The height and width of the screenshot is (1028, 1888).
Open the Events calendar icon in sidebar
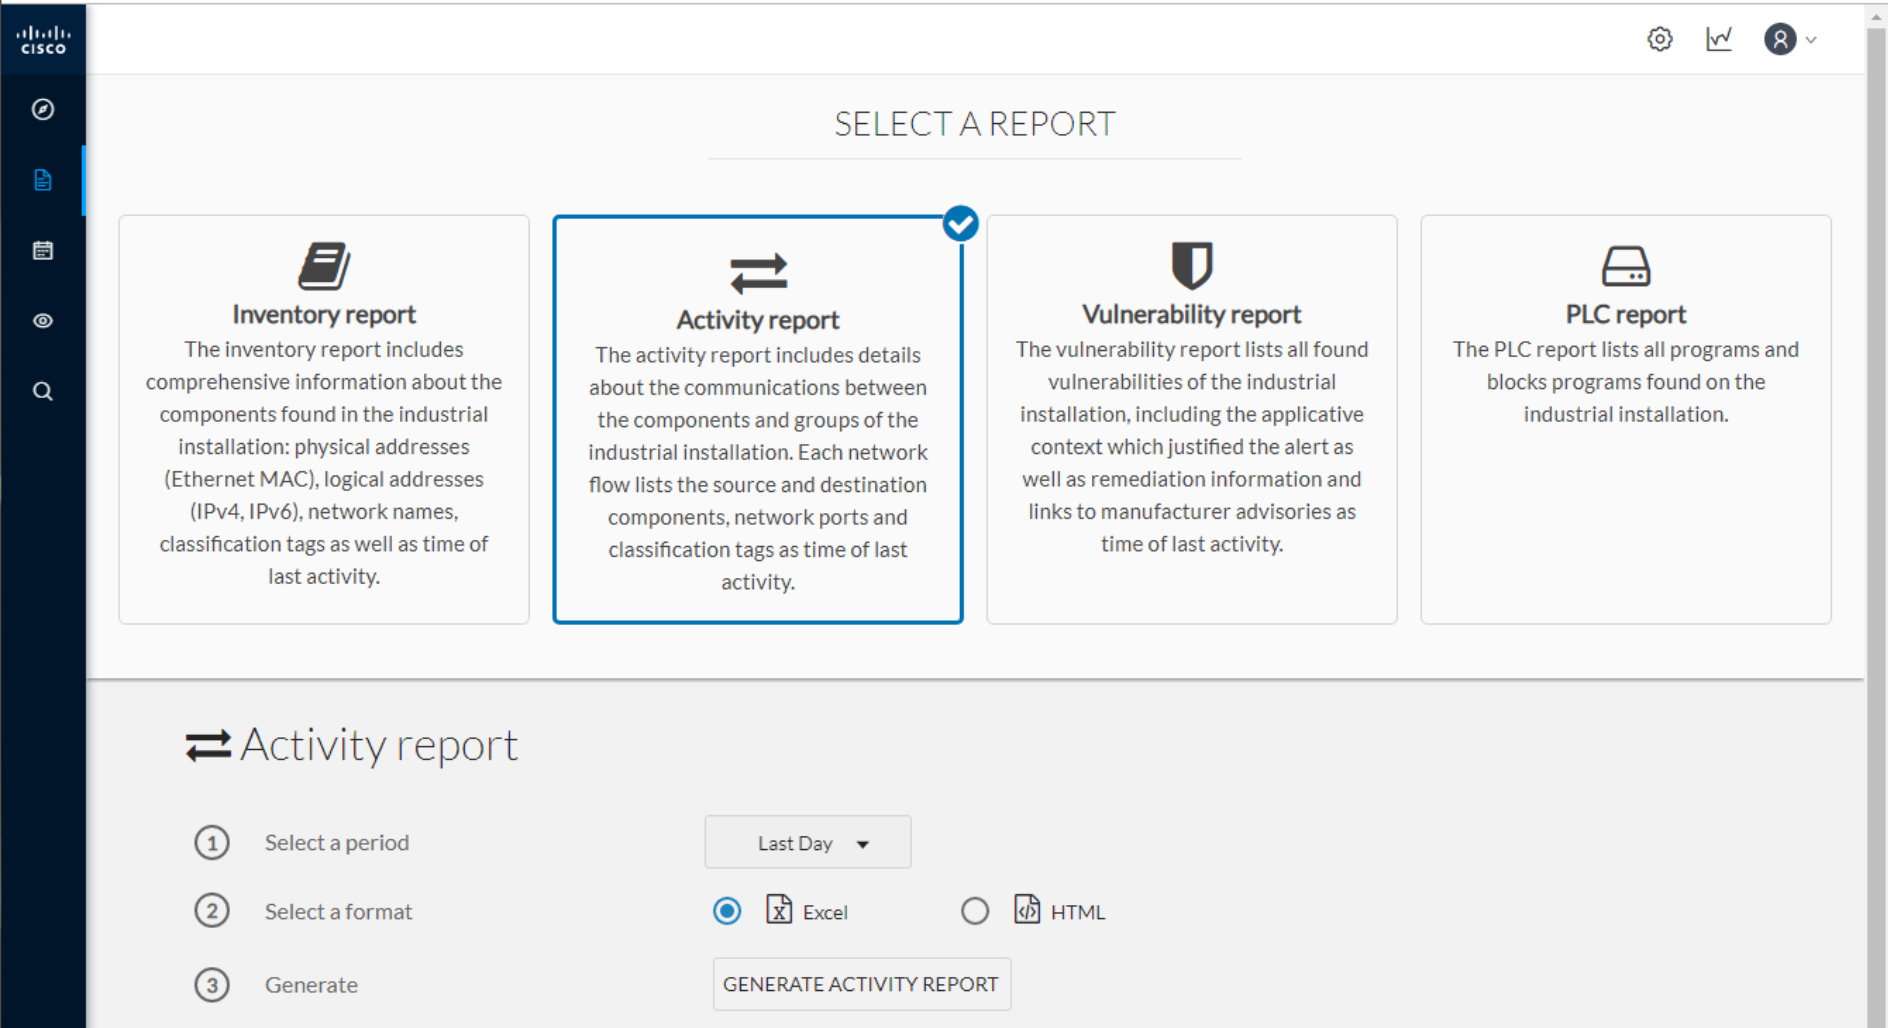point(43,250)
